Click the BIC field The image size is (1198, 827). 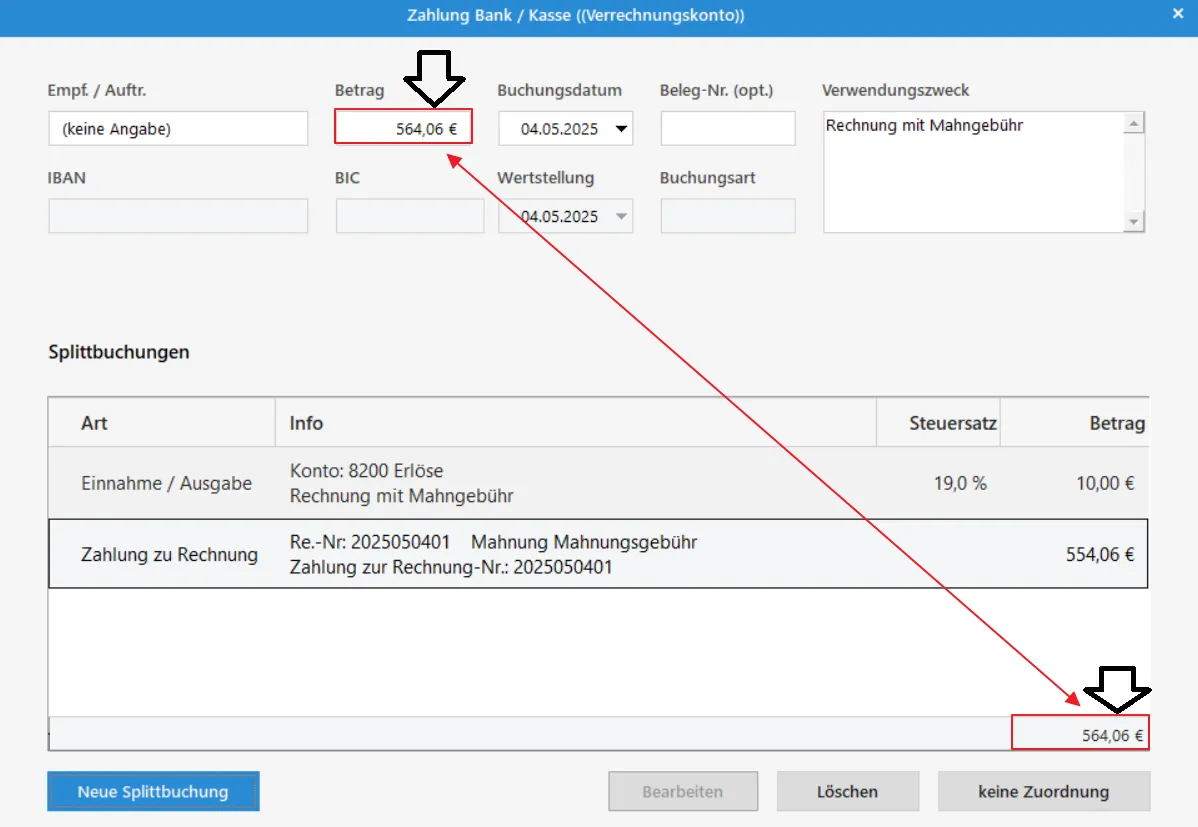point(409,217)
